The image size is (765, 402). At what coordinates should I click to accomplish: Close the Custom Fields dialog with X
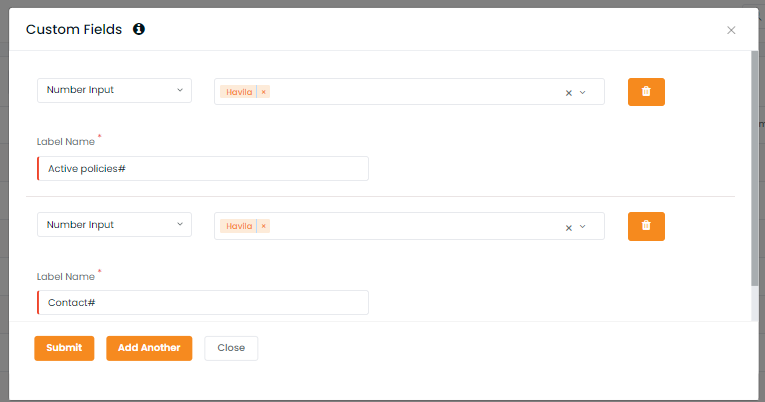[731, 30]
